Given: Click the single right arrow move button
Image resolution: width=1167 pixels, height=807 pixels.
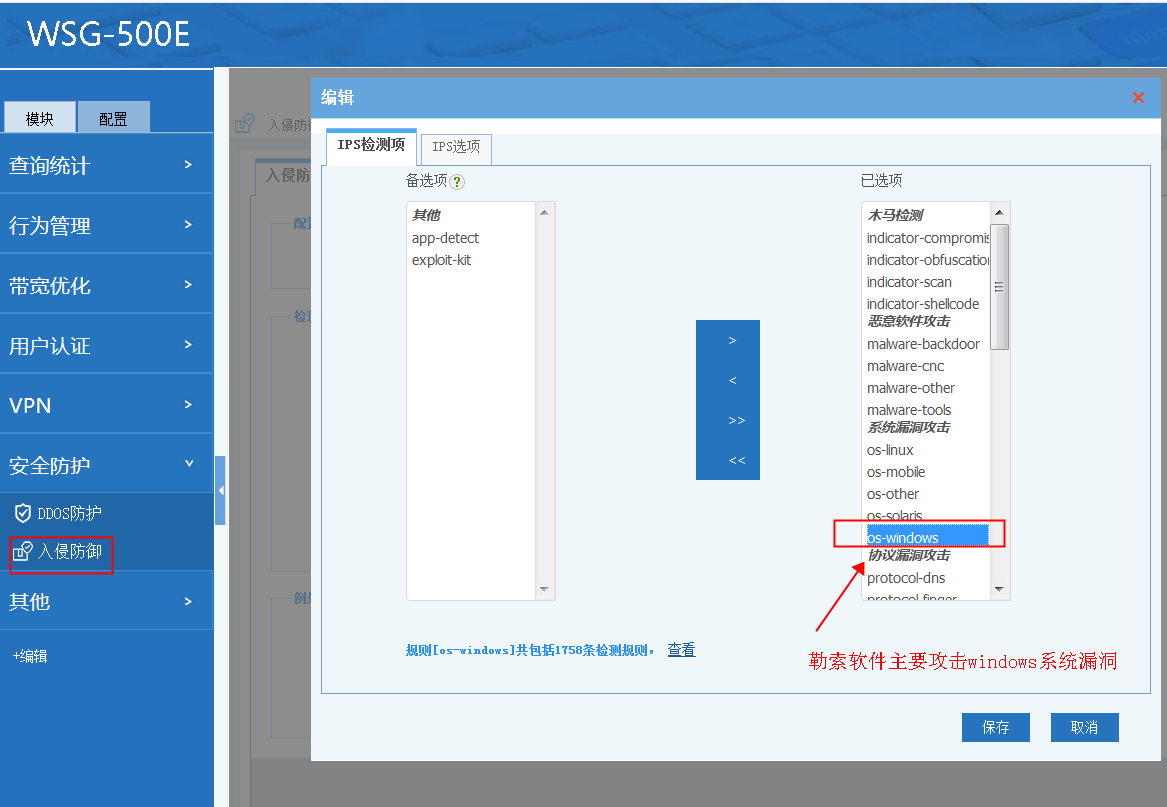Looking at the screenshot, I should click(x=732, y=341).
